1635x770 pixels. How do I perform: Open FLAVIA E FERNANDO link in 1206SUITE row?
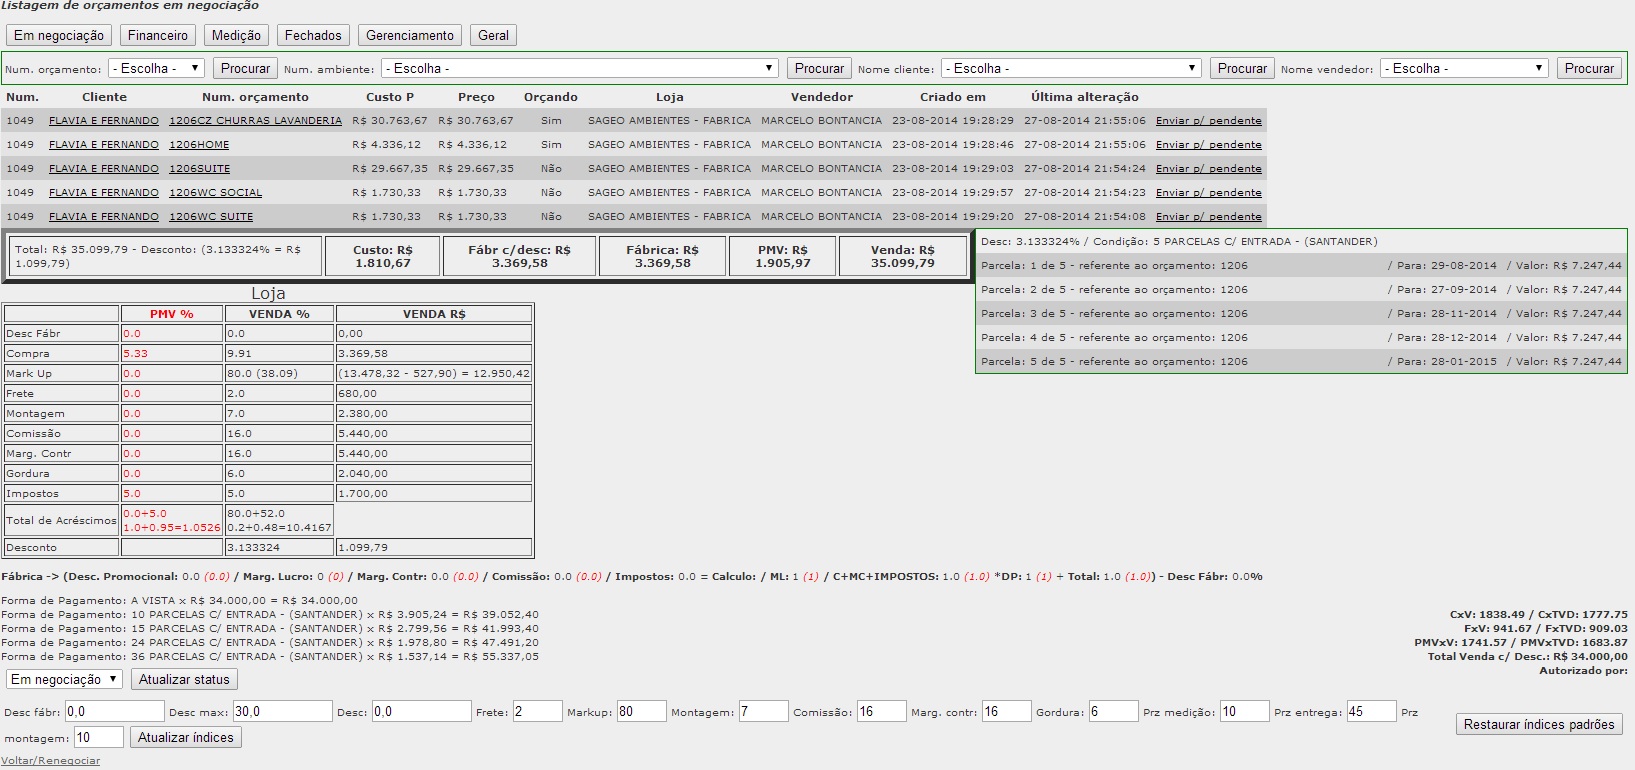point(104,168)
